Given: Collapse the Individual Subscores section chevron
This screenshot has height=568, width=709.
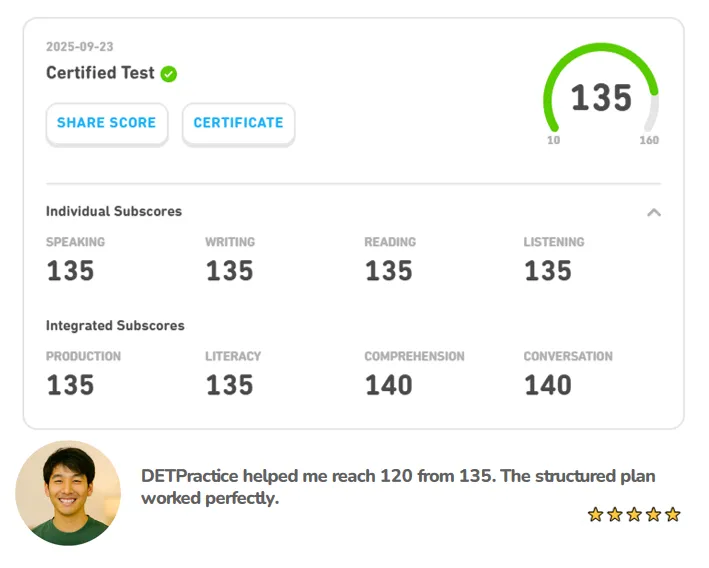Looking at the screenshot, I should (x=654, y=212).
